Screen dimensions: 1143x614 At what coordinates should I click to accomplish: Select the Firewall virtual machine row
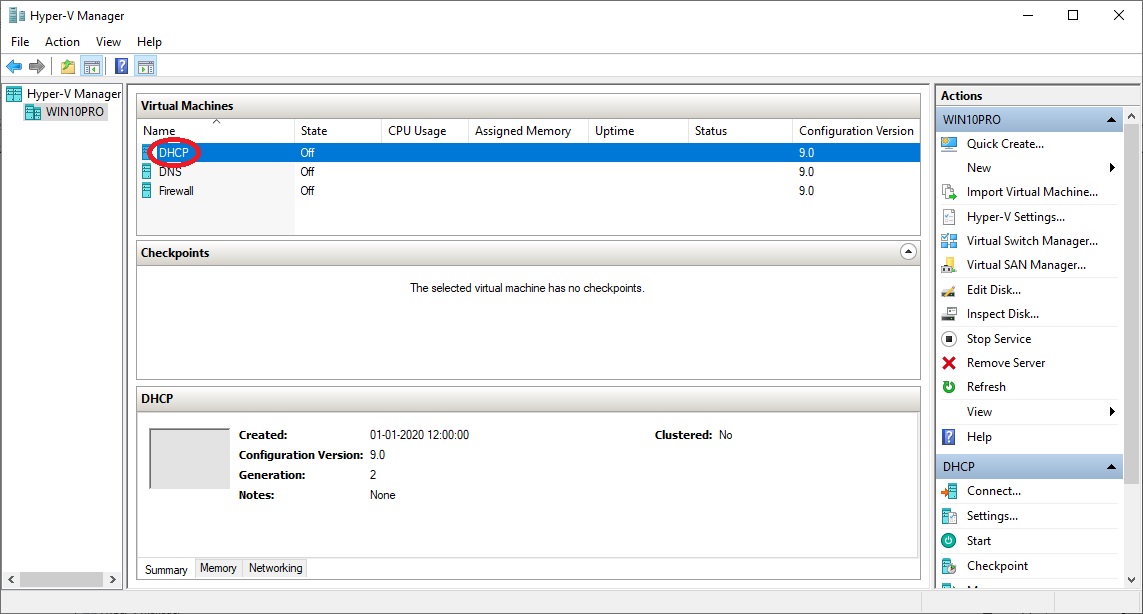[x=528, y=191]
